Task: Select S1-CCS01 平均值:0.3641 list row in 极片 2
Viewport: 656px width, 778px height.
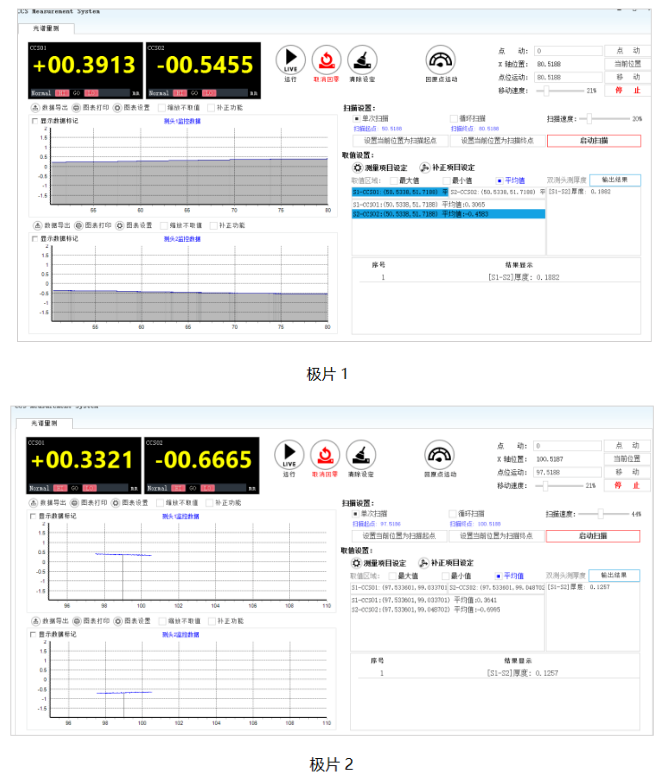Action: 447,600
